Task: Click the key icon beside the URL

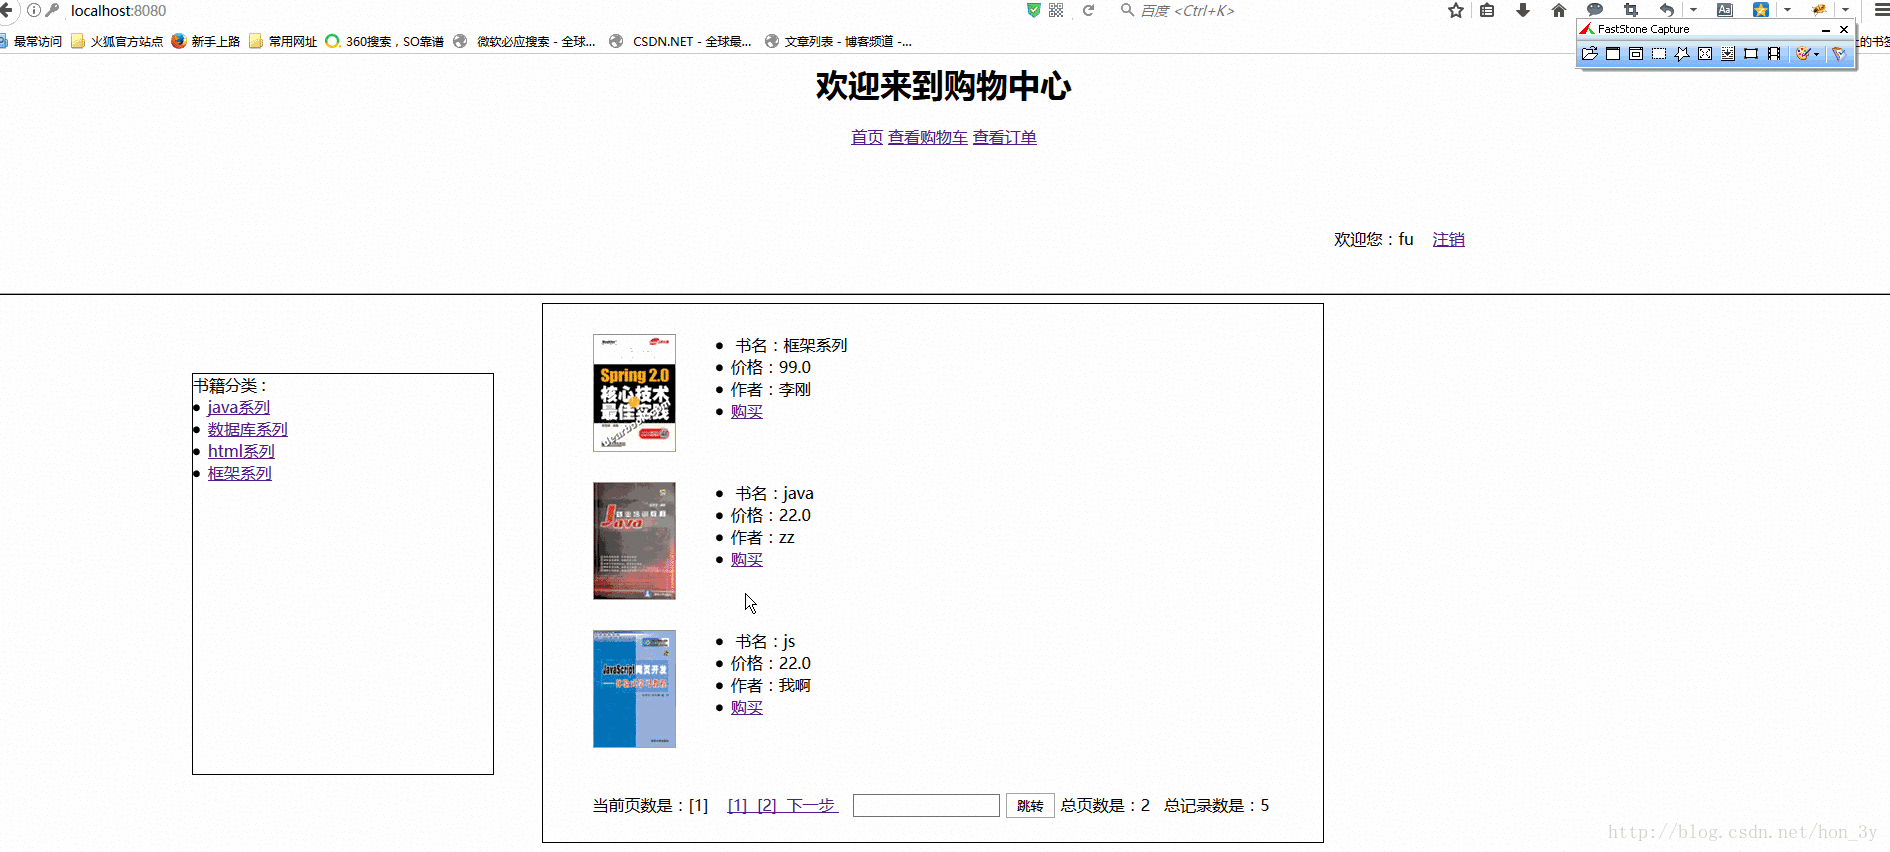Action: pyautogui.click(x=53, y=10)
